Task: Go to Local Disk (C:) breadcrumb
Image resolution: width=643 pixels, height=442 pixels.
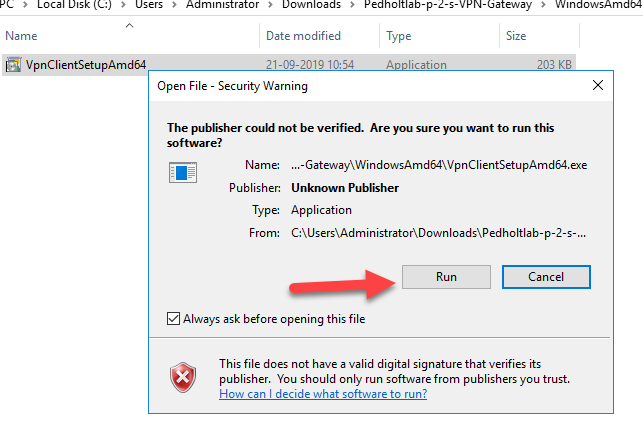Action: (74, 5)
